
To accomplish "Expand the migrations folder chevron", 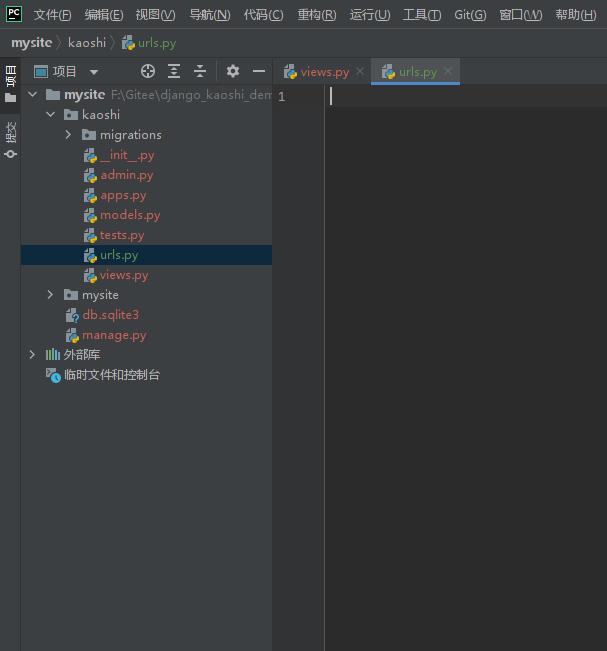I will [x=69, y=135].
